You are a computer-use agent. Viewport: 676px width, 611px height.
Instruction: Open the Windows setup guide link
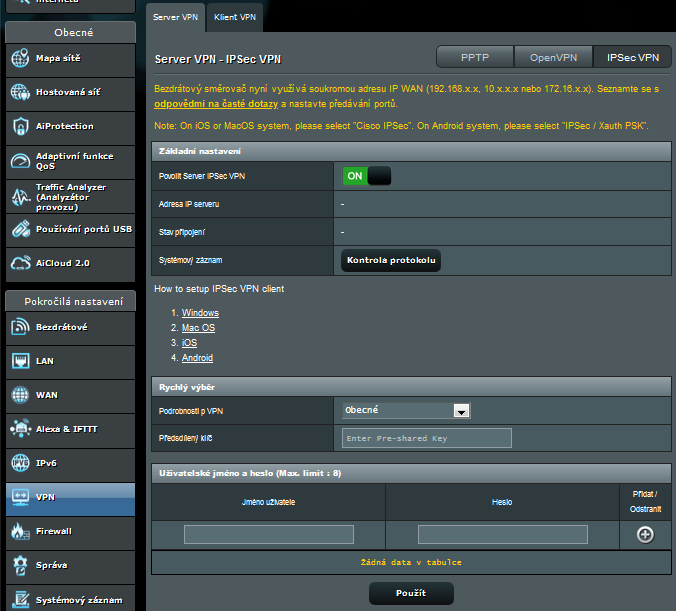click(x=200, y=313)
